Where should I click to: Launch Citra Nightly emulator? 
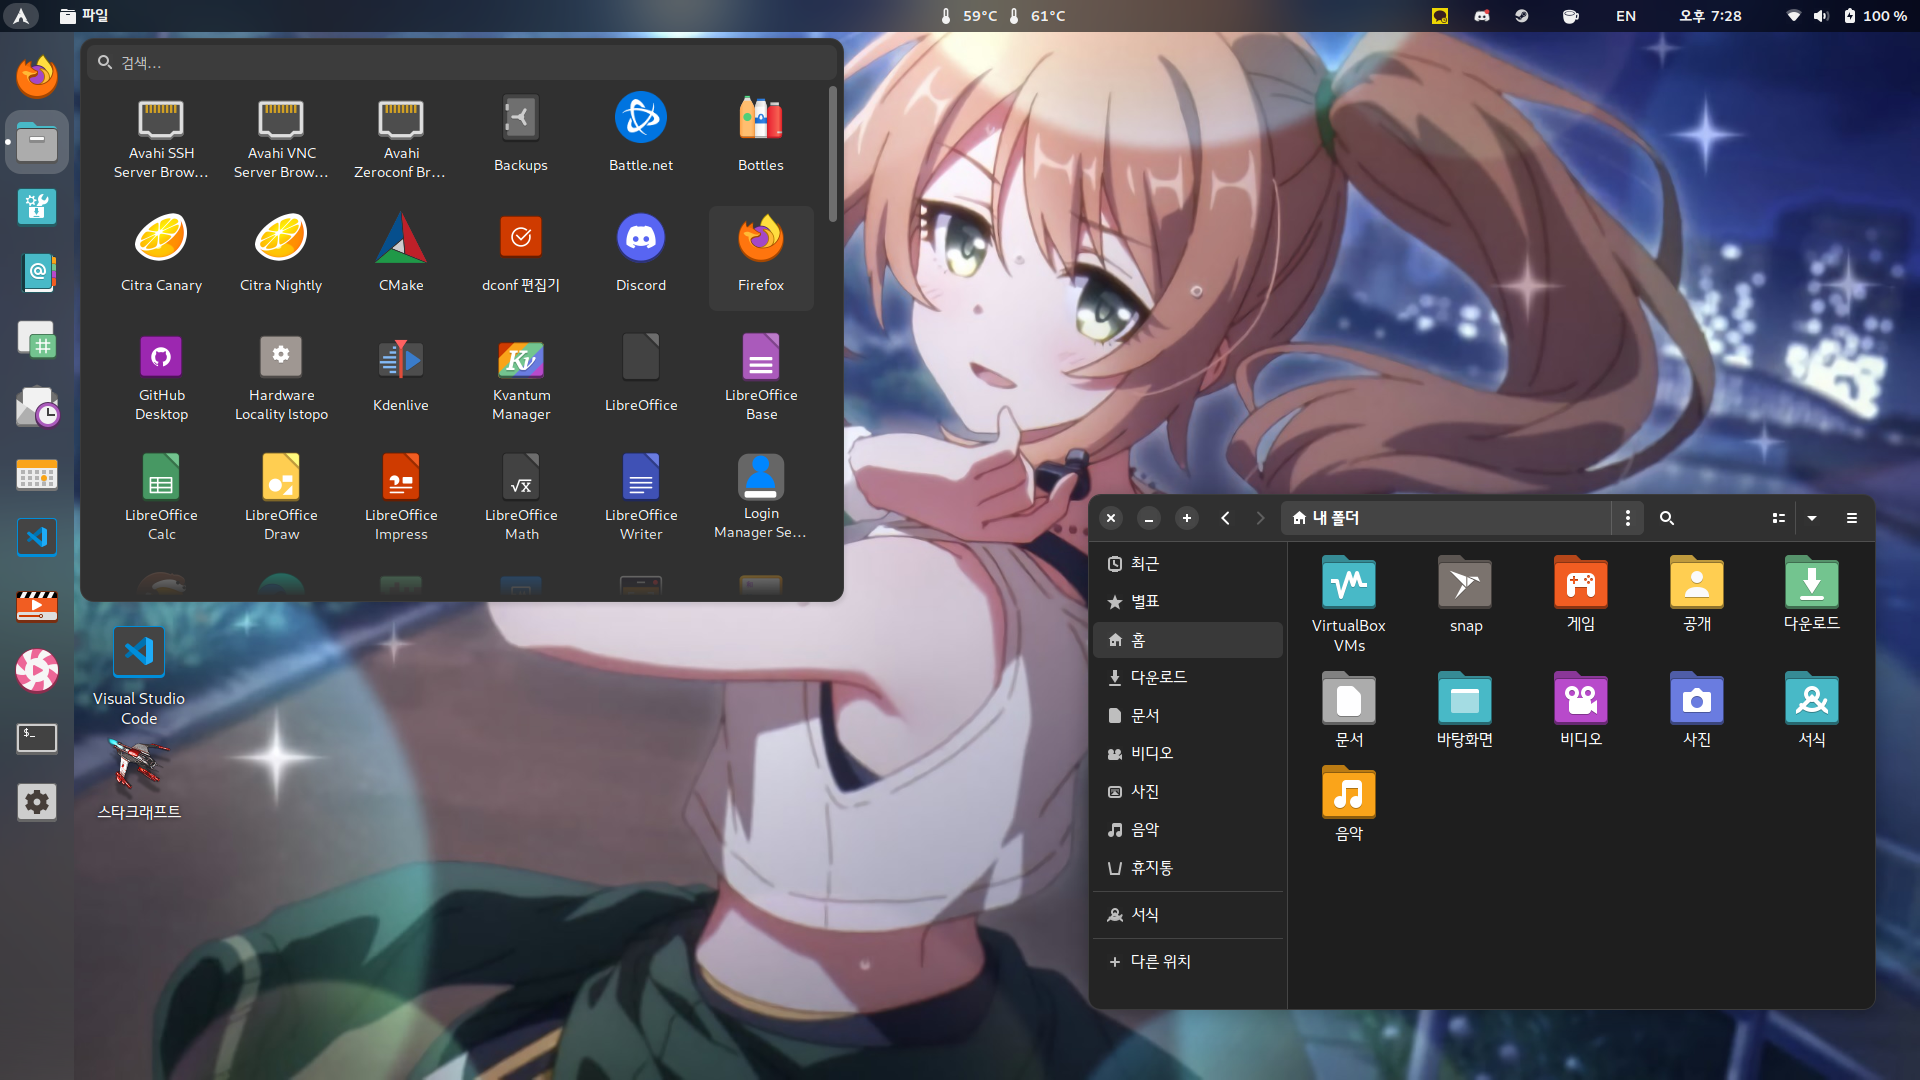pos(281,257)
